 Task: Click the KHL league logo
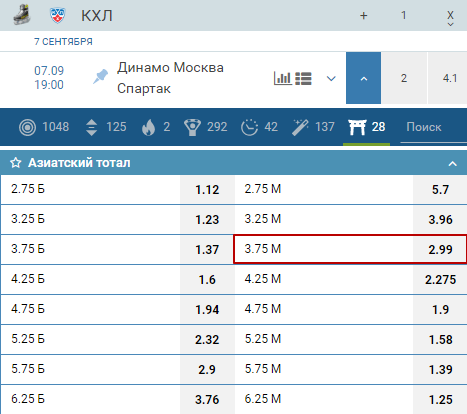click(58, 16)
